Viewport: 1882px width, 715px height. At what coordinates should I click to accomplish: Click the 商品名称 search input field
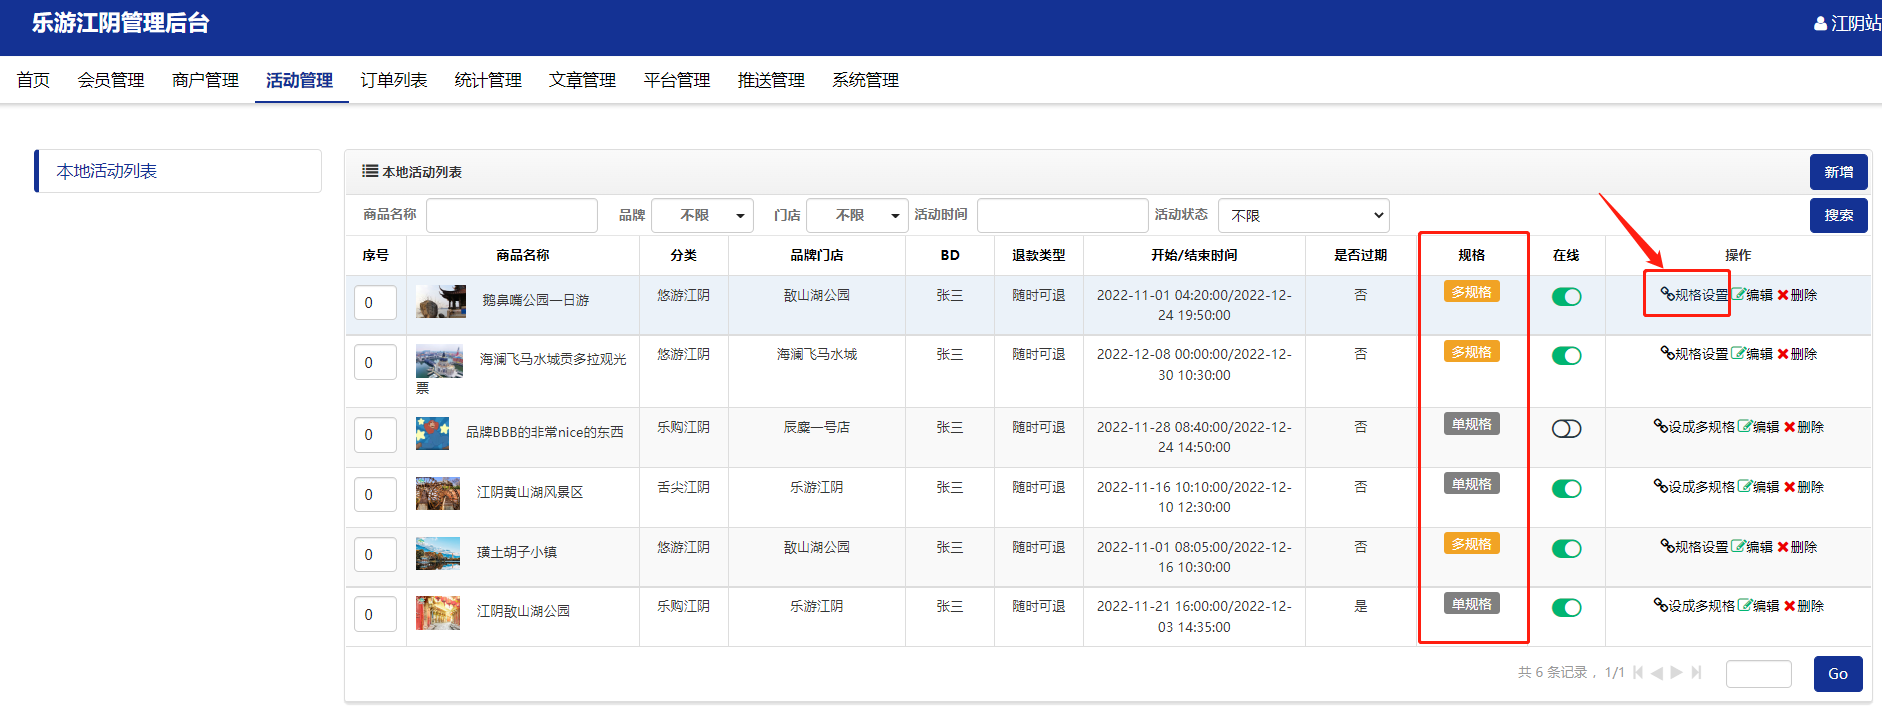click(512, 216)
